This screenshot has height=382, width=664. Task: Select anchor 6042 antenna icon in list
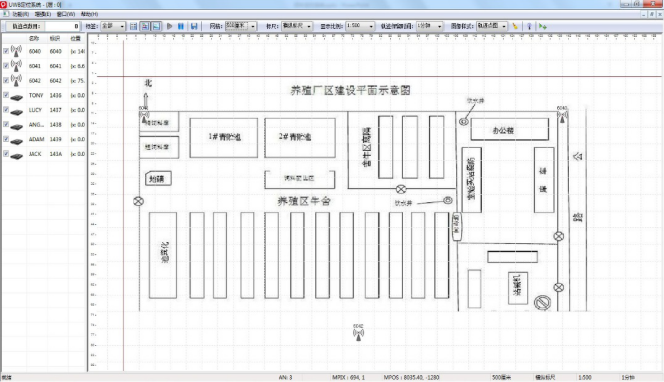coord(17,80)
